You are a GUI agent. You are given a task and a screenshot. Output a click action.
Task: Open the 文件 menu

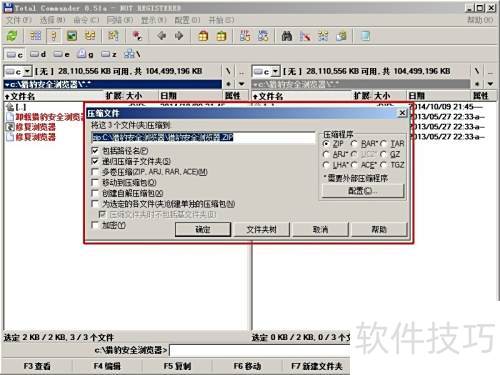[x=19, y=20]
